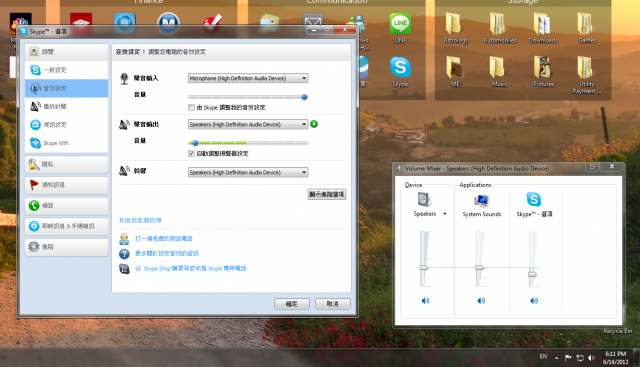Open the Games folder on desktop
The width and height of the screenshot is (640, 367).
point(587,27)
